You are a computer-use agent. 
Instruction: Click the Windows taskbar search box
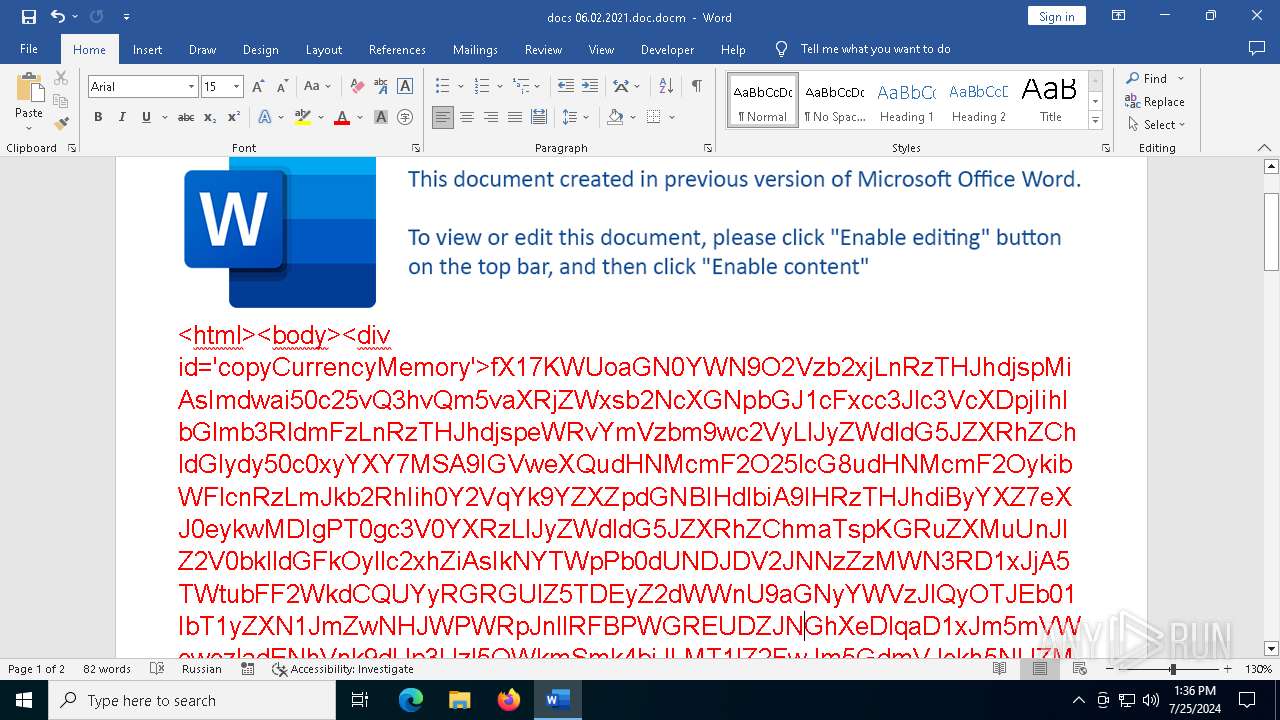pyautogui.click(x=192, y=700)
